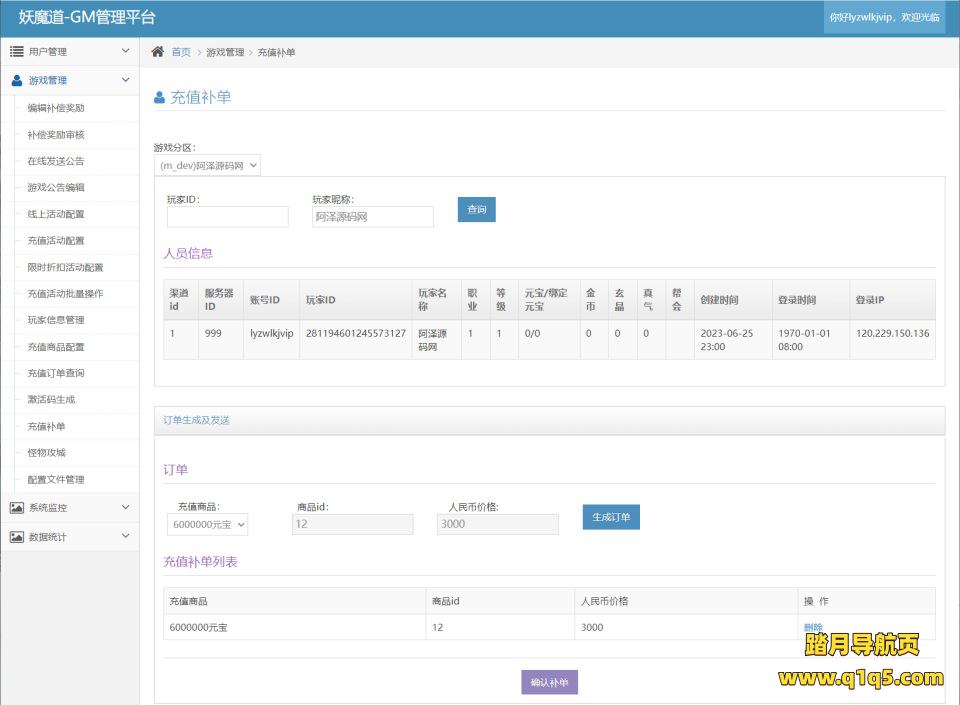Click the image icon beside 系统监控

point(17,508)
